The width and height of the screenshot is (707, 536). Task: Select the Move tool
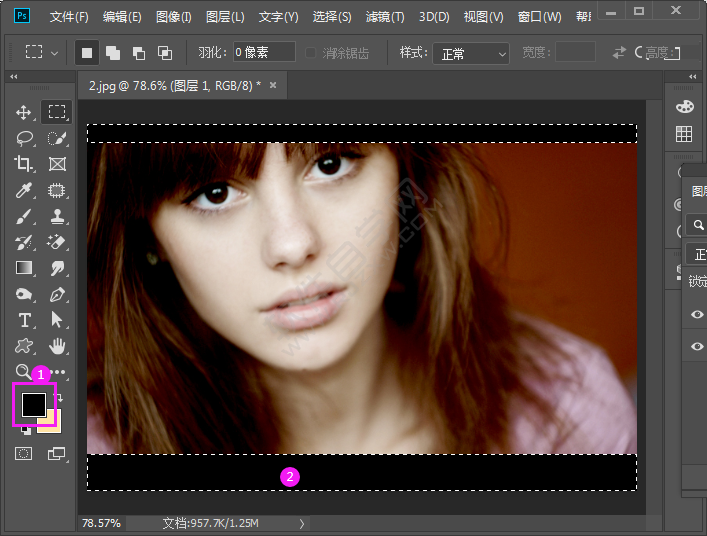(24, 112)
